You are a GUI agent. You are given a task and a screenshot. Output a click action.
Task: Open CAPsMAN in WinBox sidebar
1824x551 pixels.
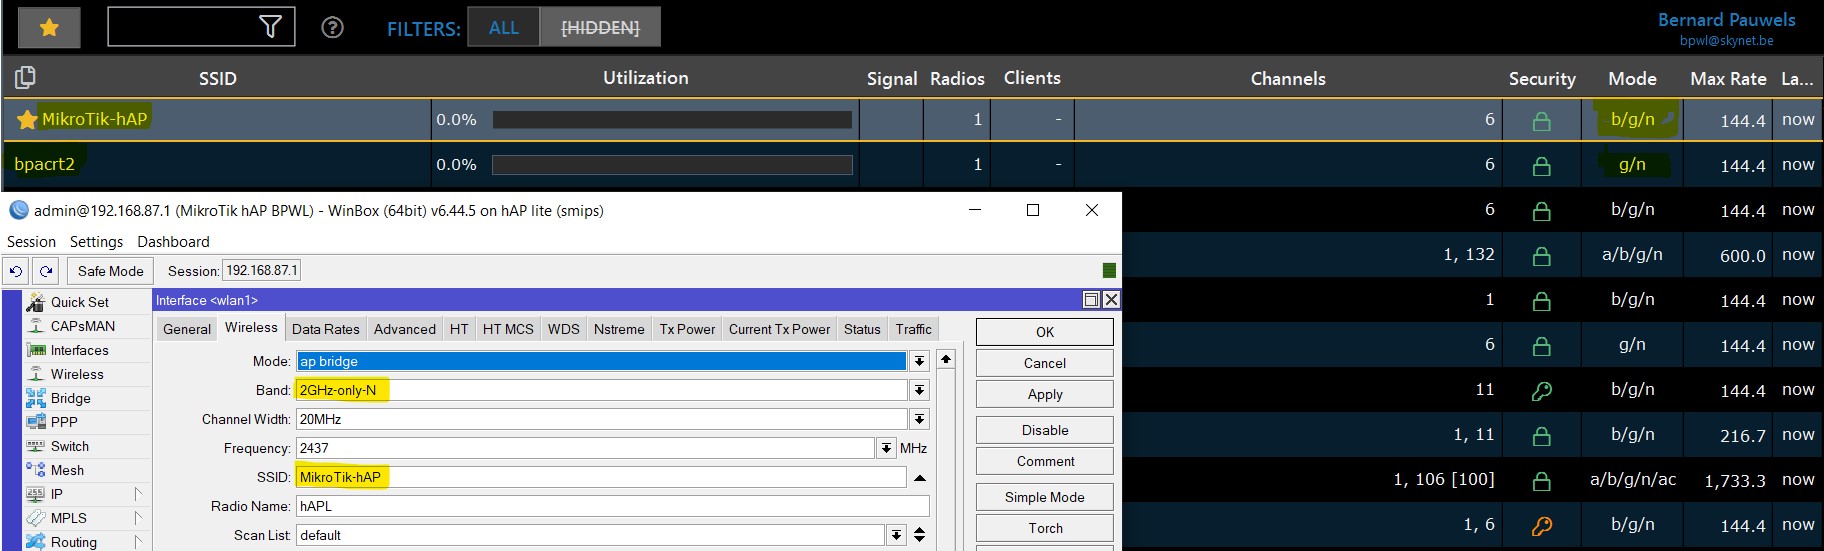pyautogui.click(x=83, y=326)
